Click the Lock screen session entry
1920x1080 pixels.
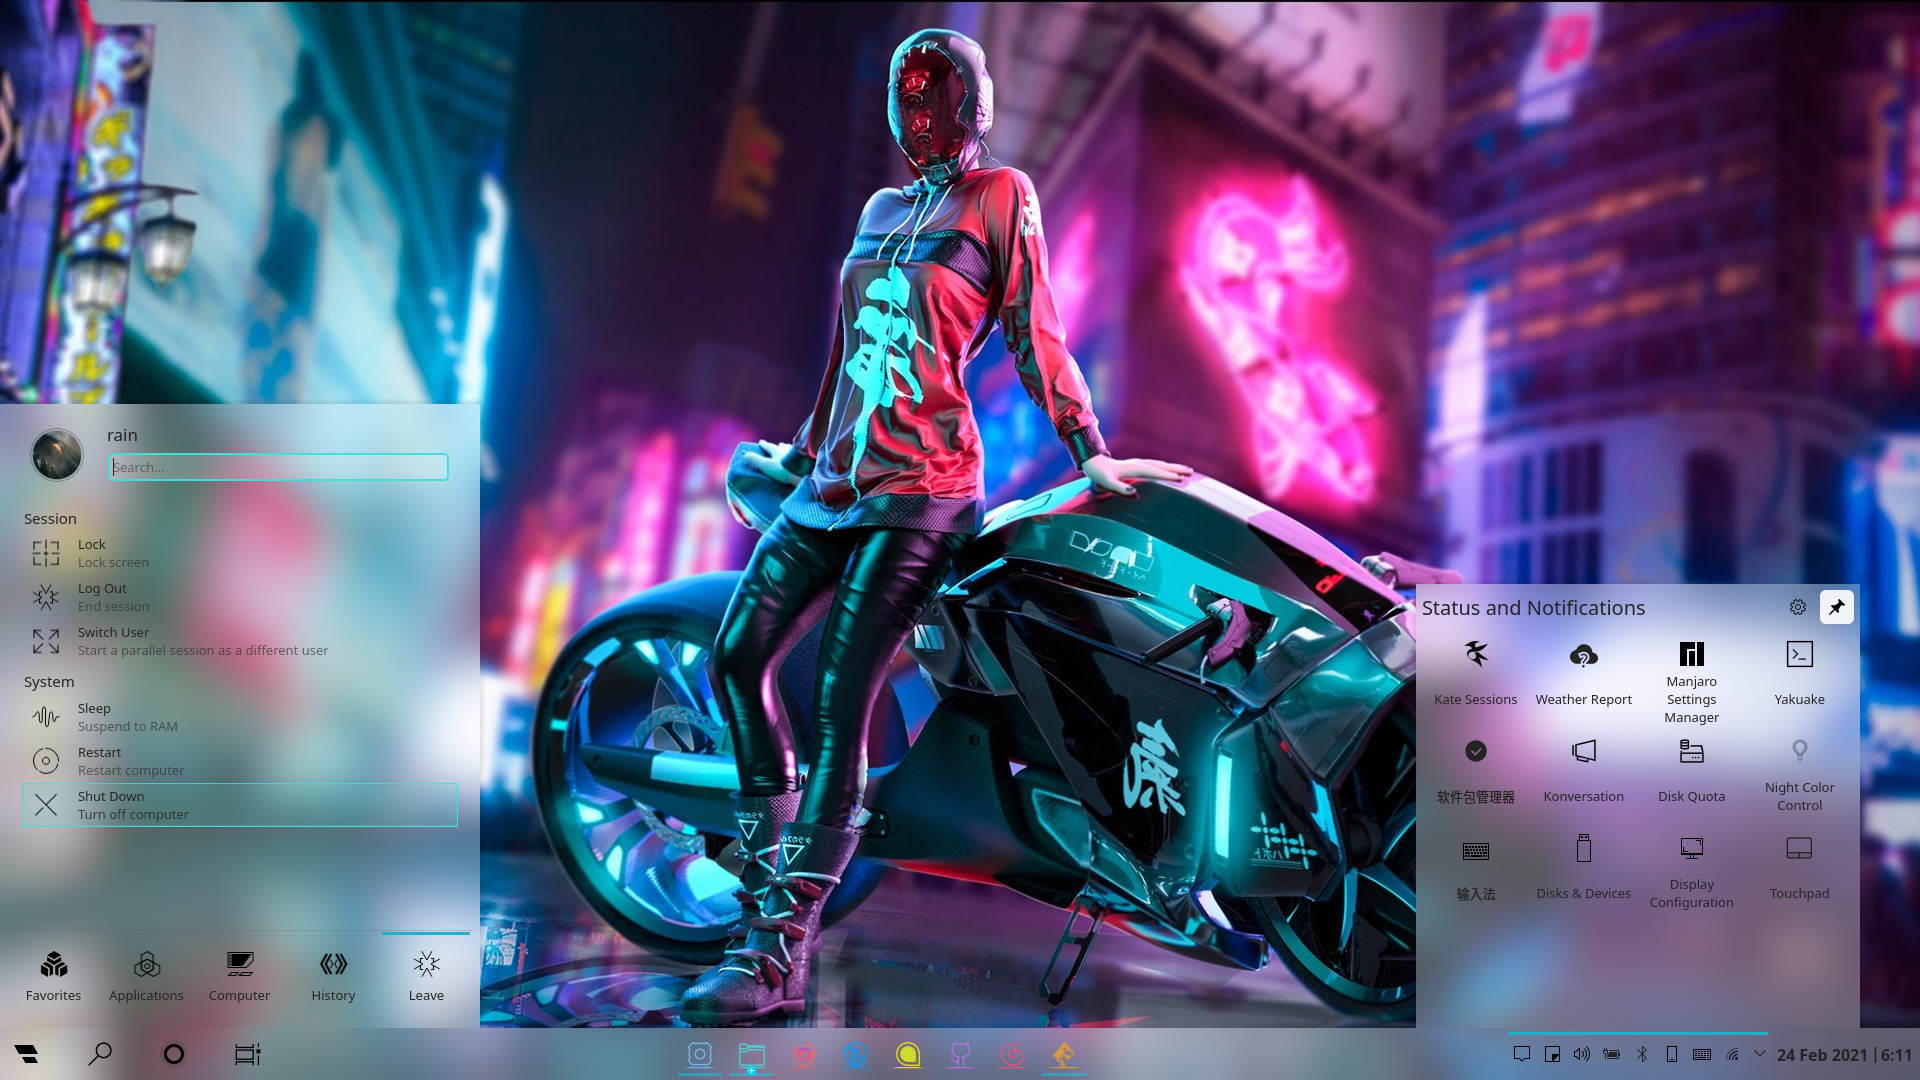point(240,553)
